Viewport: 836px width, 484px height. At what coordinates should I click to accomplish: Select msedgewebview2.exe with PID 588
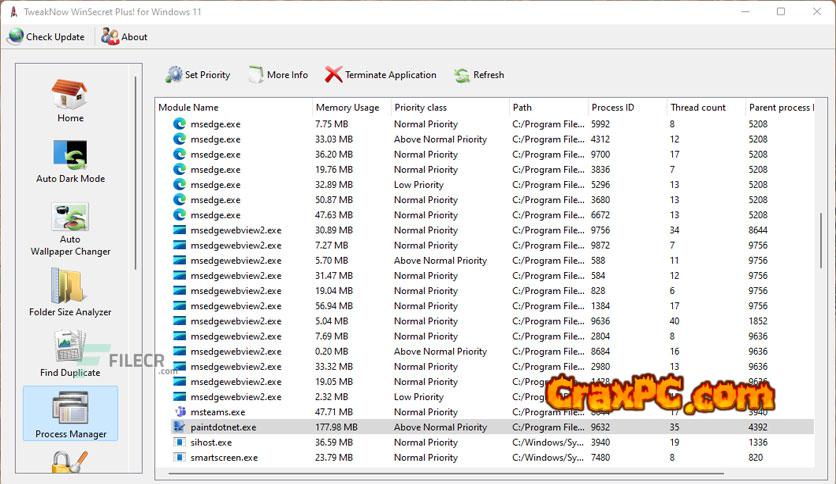click(x=485, y=260)
